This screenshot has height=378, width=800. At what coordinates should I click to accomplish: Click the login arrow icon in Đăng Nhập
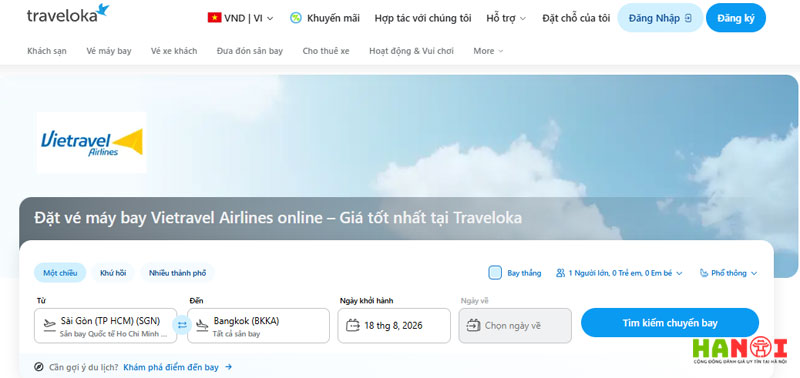pyautogui.click(x=688, y=18)
